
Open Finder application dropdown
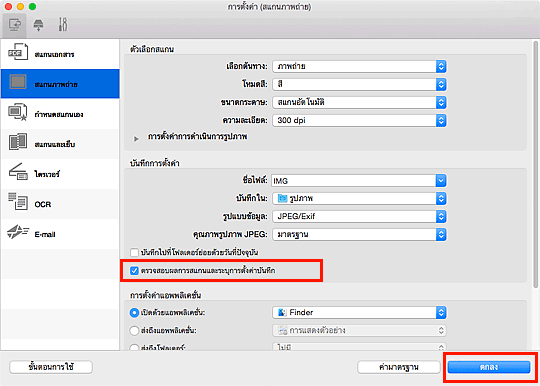coord(359,313)
